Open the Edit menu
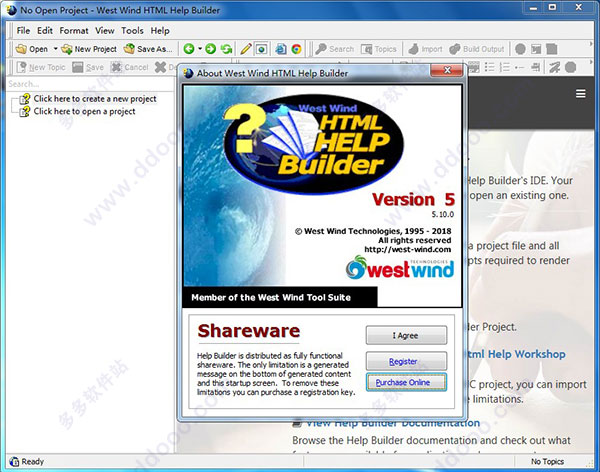Image resolution: width=600 pixels, height=472 pixels. coord(45,31)
